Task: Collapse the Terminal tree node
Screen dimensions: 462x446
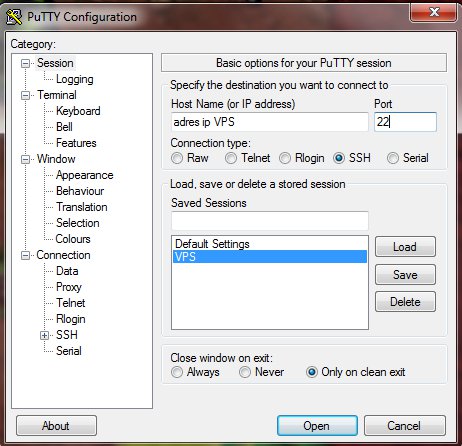Action: (x=25, y=96)
